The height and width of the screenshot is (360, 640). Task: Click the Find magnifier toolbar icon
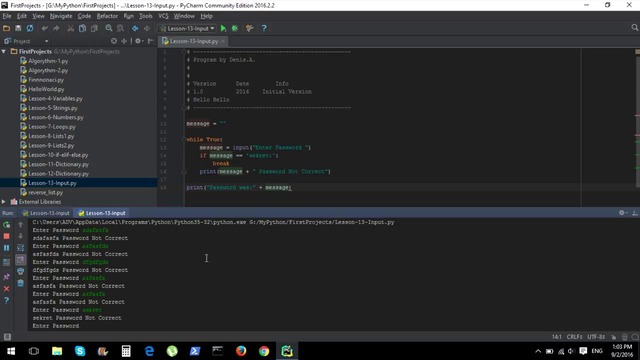click(x=109, y=28)
